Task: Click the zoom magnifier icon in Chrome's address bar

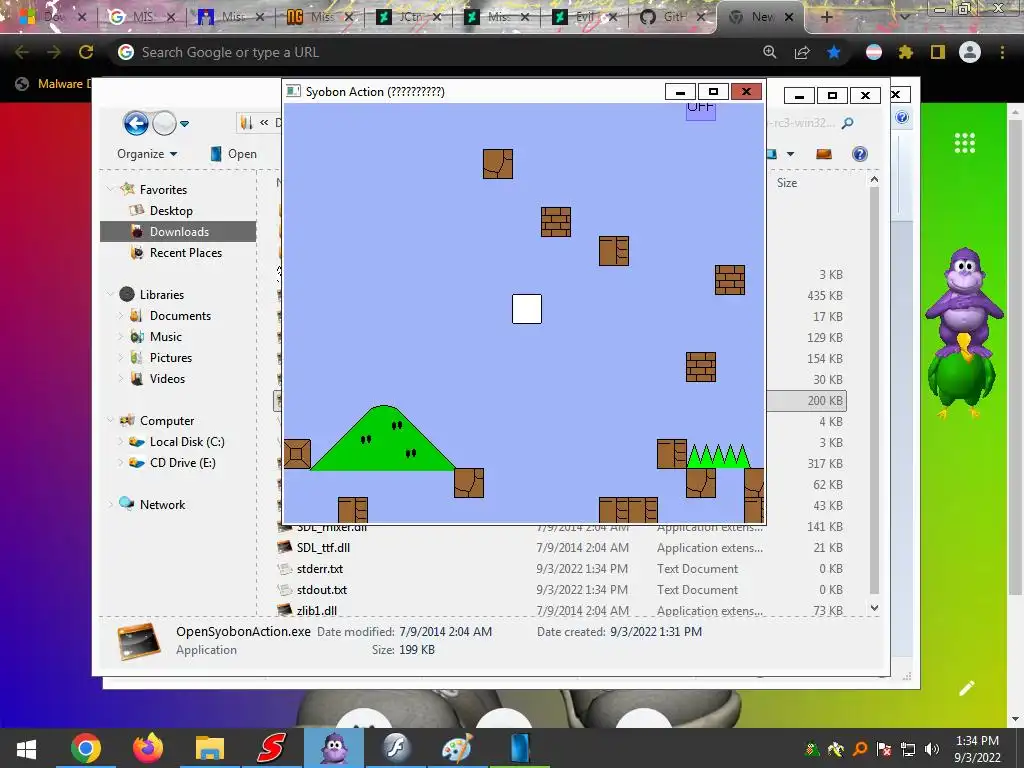Action: coord(770,52)
